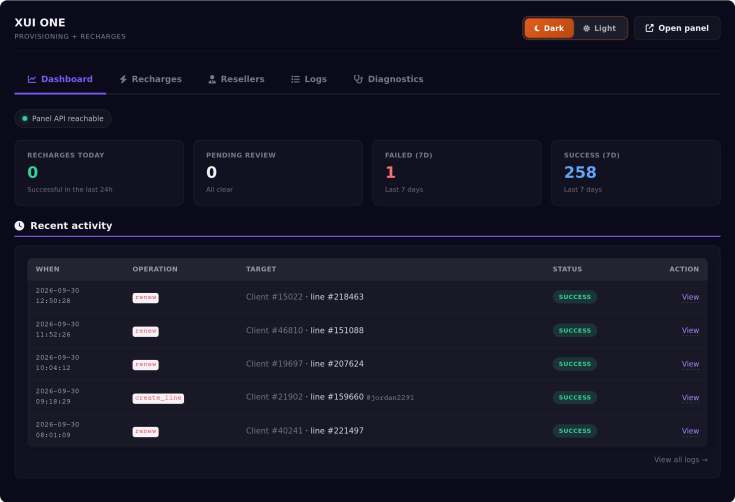Viewport: 735px width, 502px height.
Task: Click the WHEN column header
Action: click(47, 270)
